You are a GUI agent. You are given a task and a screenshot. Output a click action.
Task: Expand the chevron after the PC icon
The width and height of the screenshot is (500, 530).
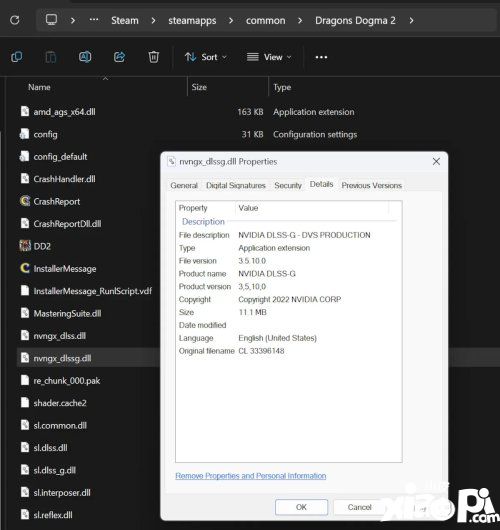click(x=73, y=21)
